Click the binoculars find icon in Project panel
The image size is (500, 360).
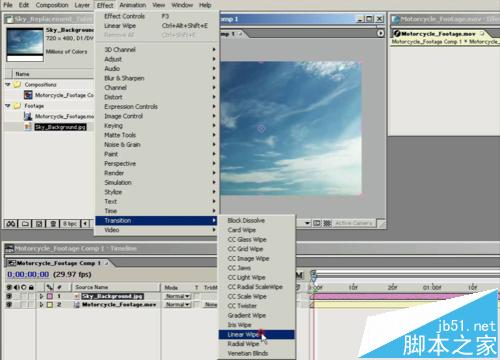(x=11, y=223)
